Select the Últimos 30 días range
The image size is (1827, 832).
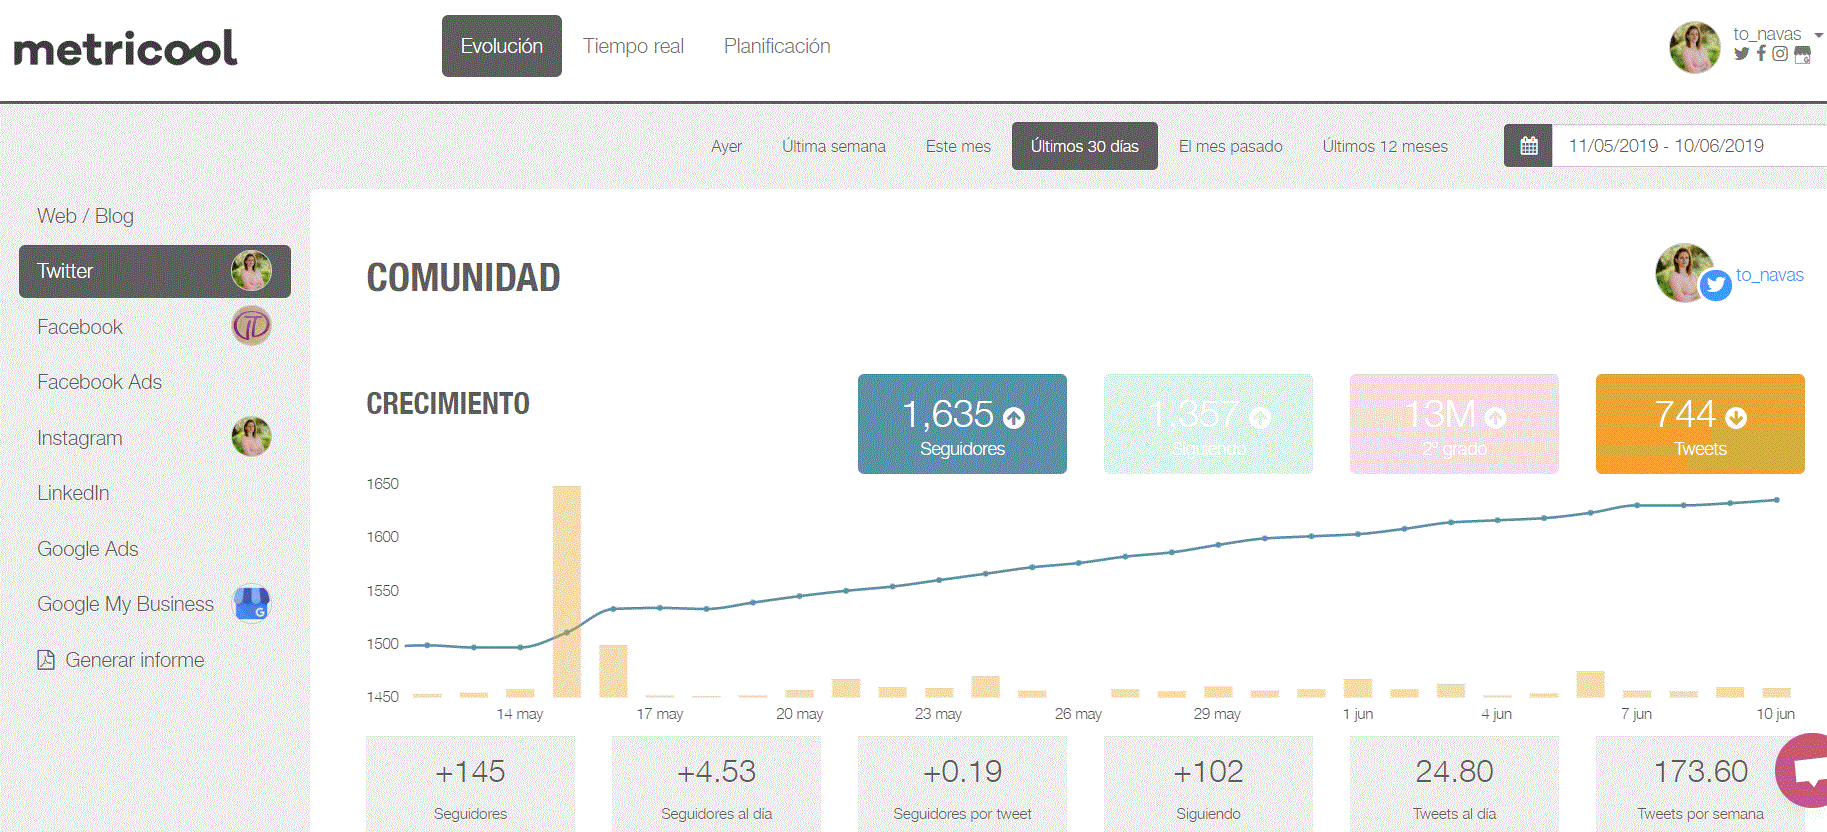(x=1085, y=146)
